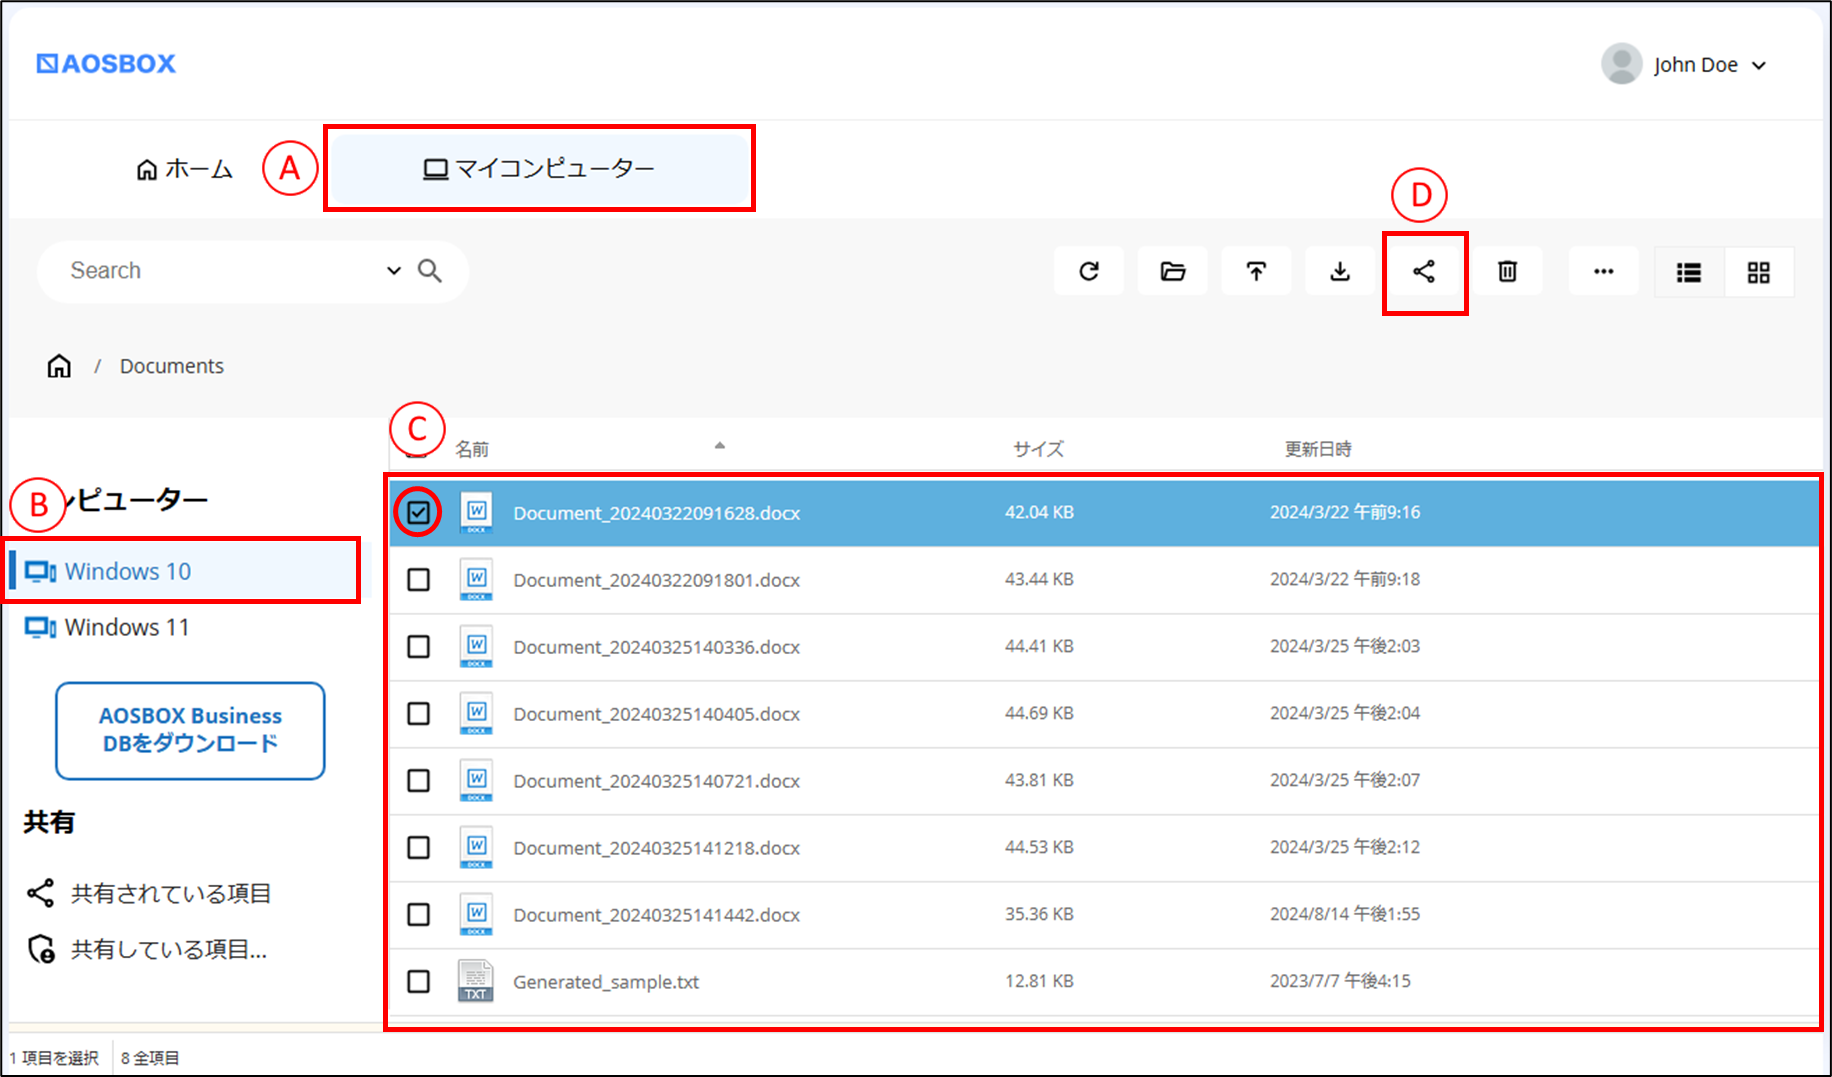Open 共有されている項目 link
1832x1077 pixels.
point(149,893)
